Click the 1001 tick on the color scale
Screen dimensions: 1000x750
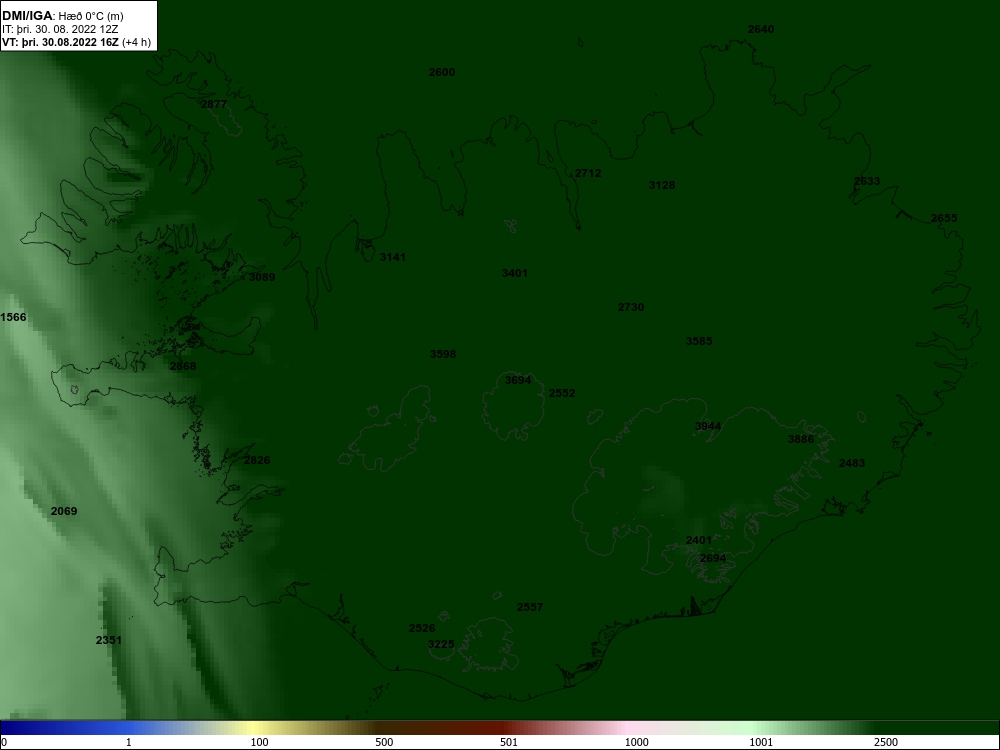(x=761, y=742)
